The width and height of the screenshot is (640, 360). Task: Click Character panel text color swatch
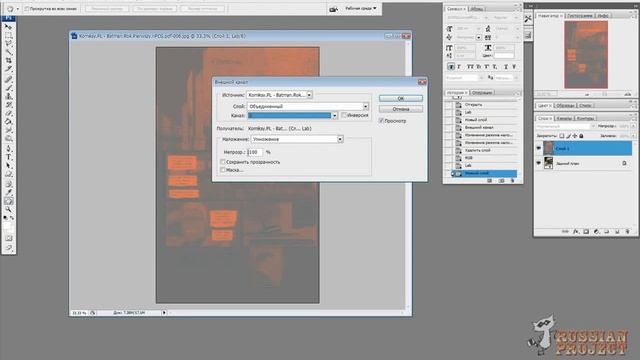tap(504, 56)
